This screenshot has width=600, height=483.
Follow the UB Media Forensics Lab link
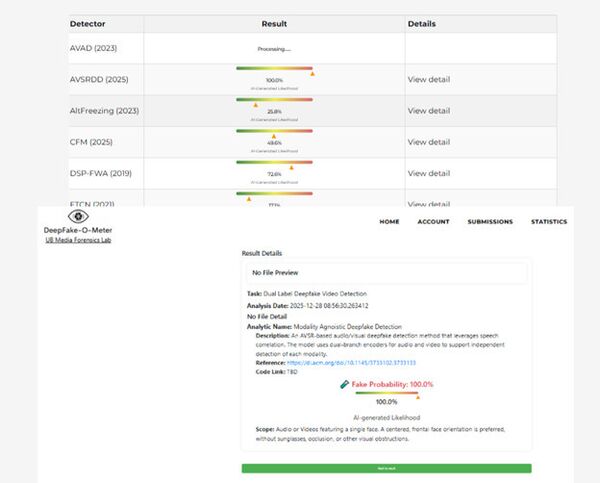click(x=77, y=242)
